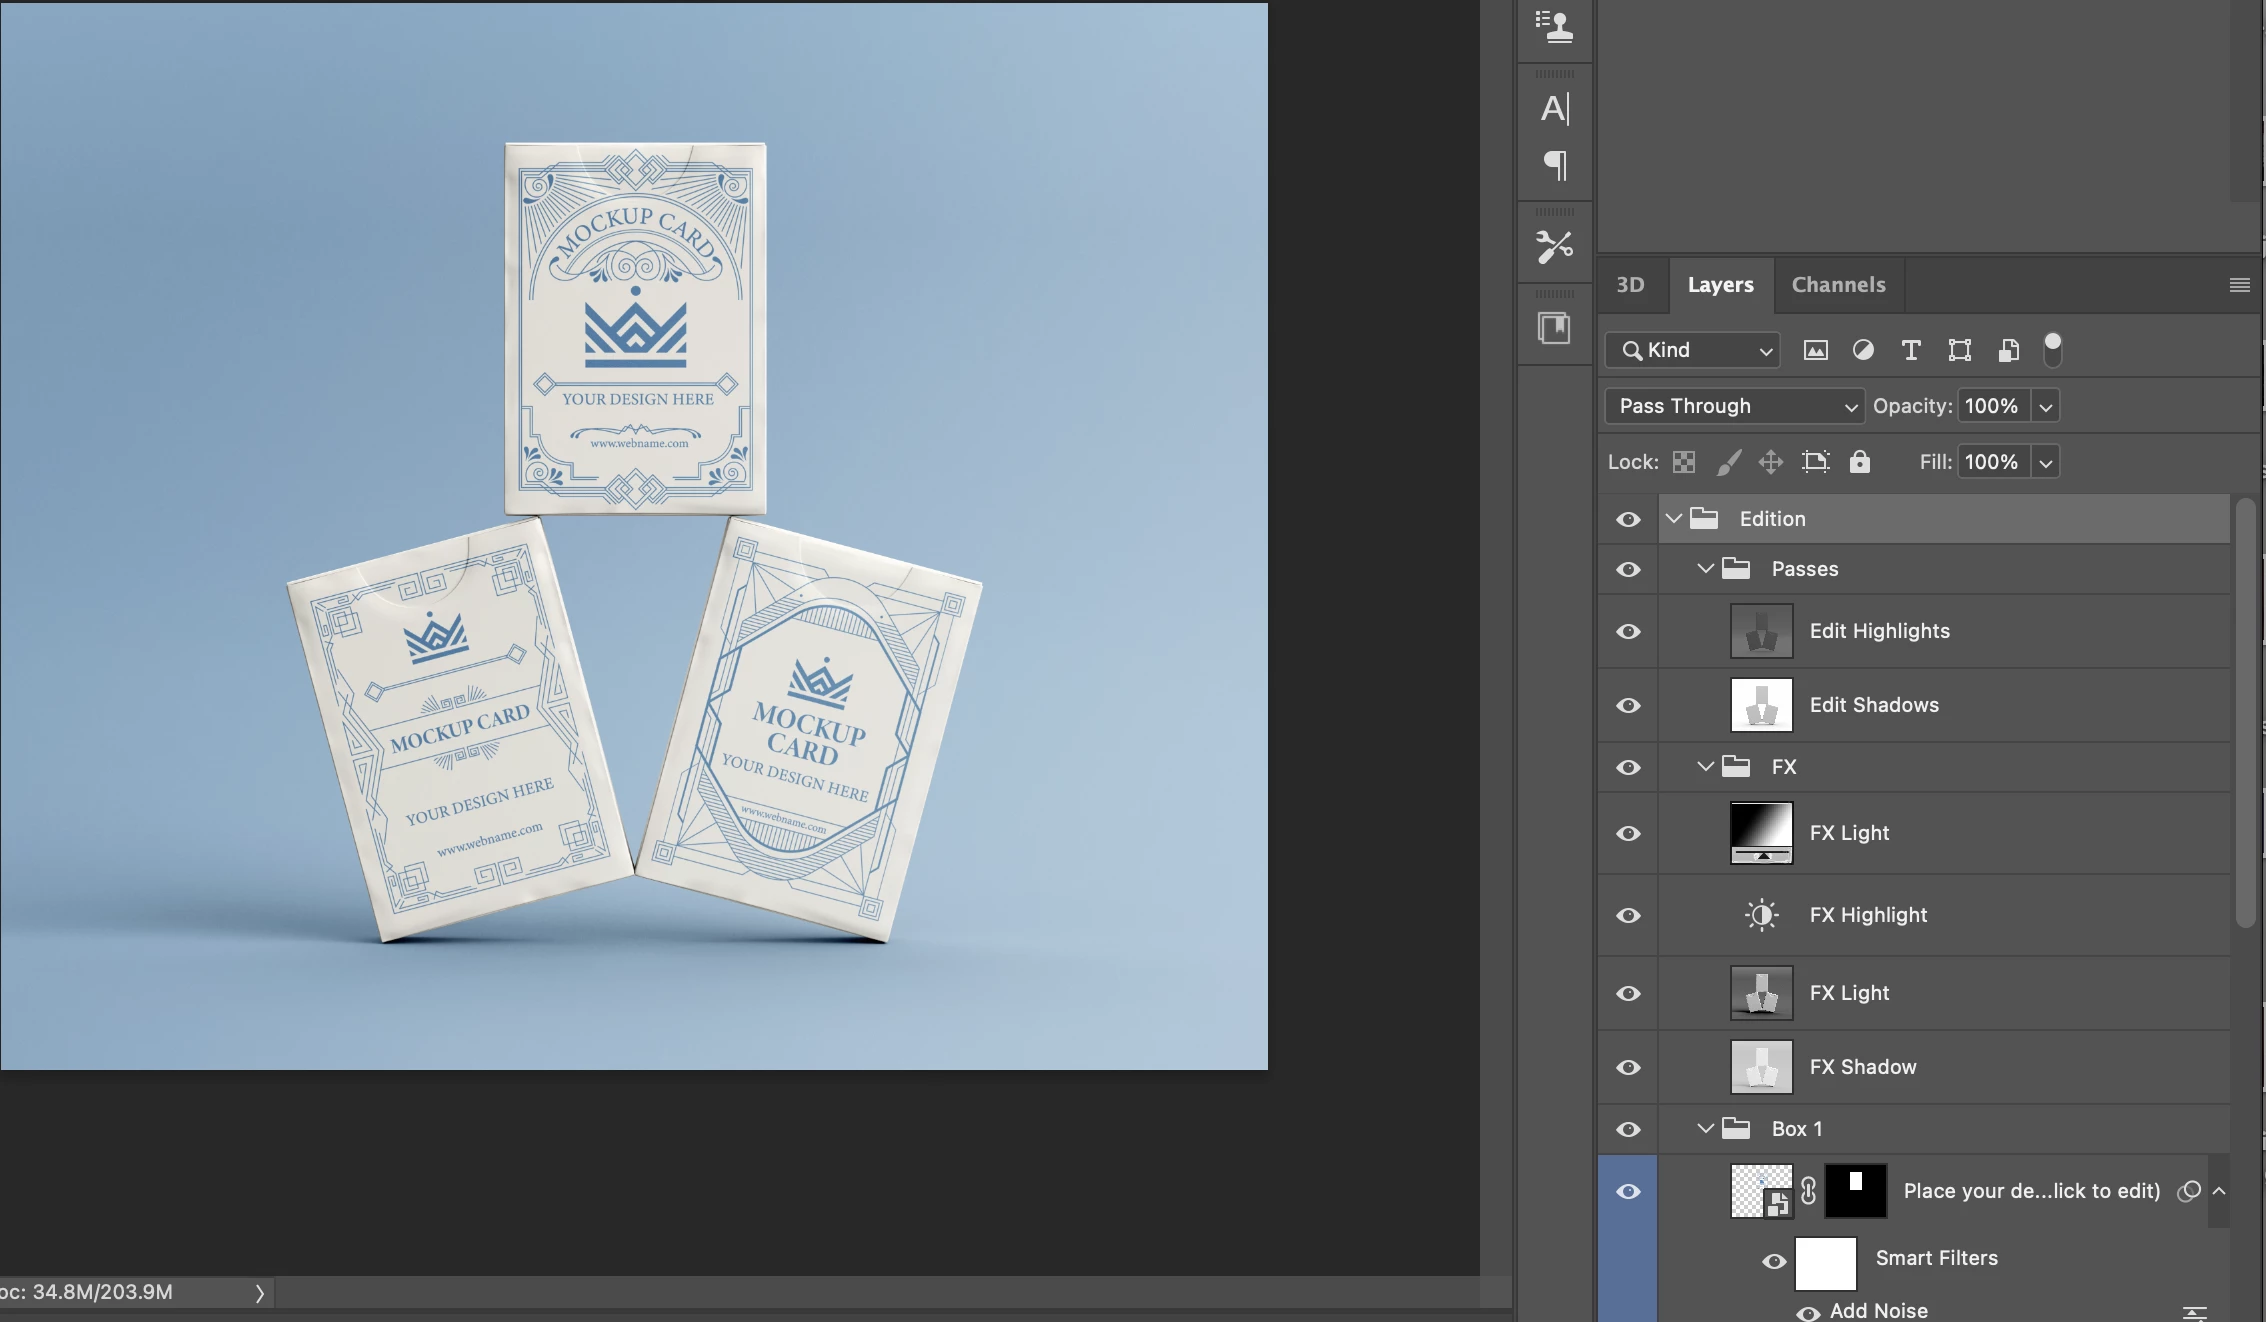Image resolution: width=2266 pixels, height=1322 pixels.
Task: Open the Clone Source stamp panel icon
Action: [1555, 26]
